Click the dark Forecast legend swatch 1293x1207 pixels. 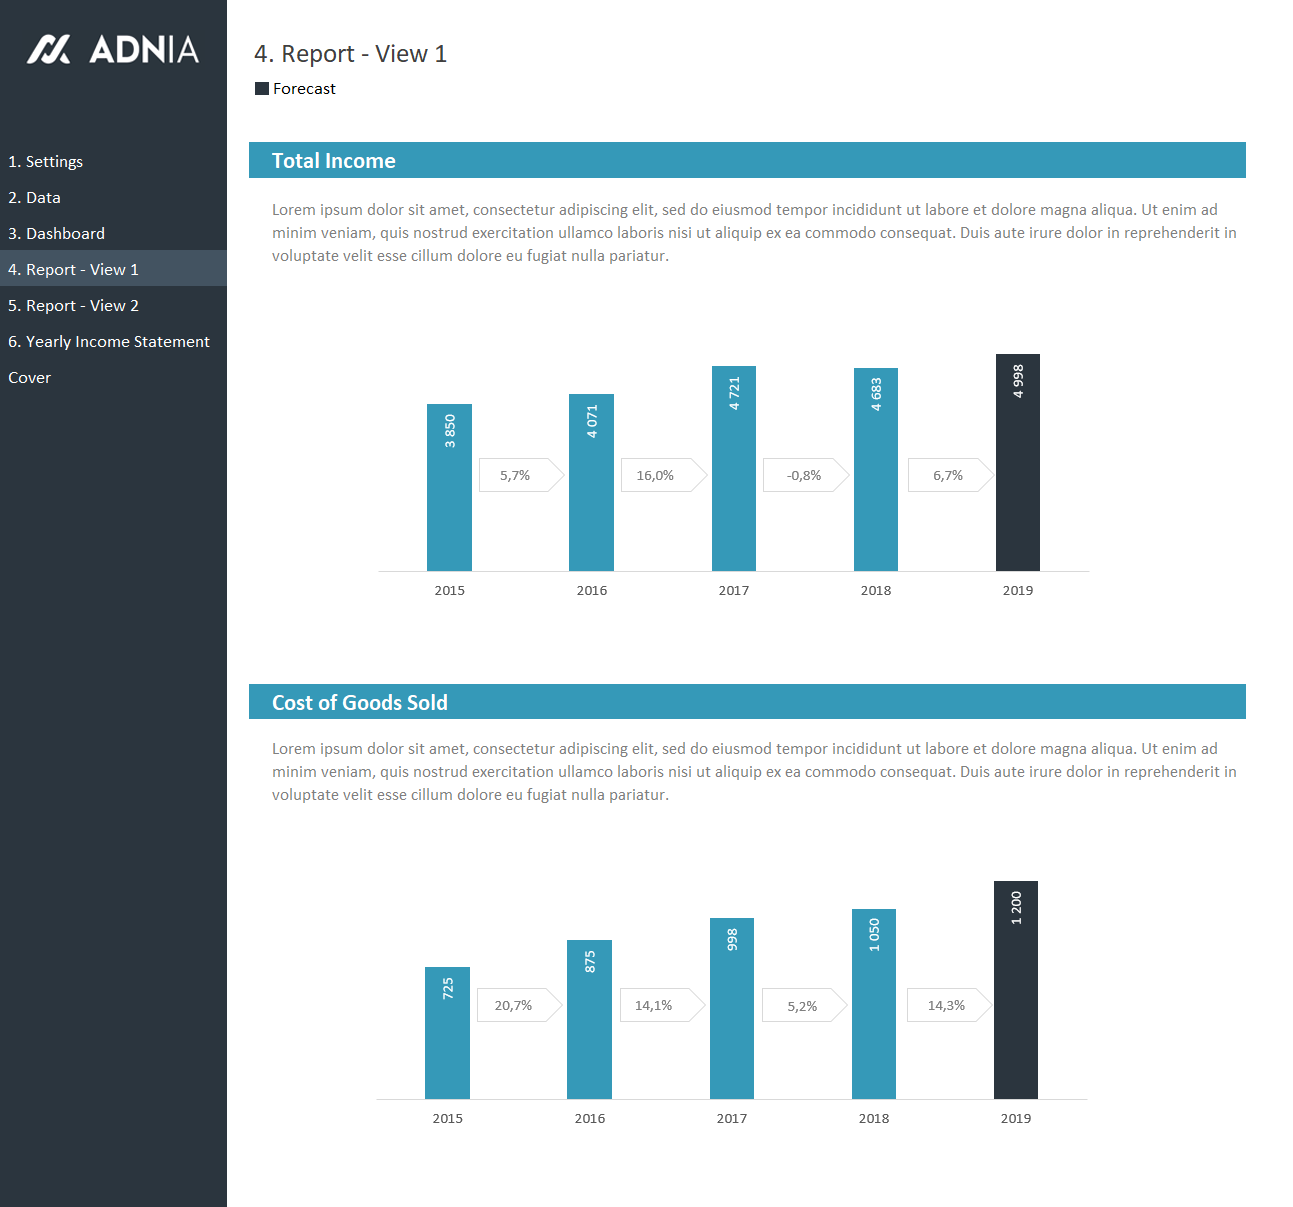click(x=262, y=89)
